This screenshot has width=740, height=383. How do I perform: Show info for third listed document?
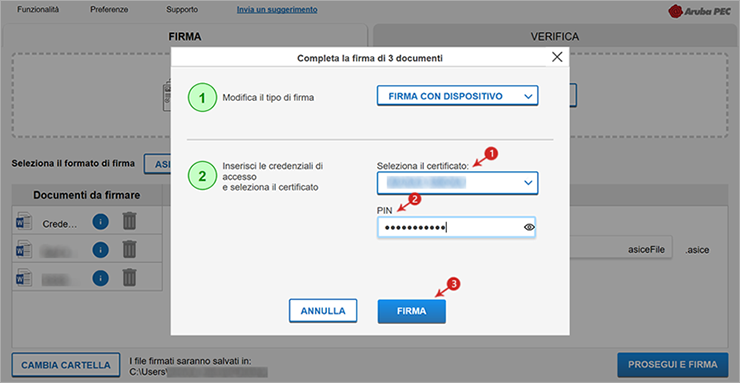(x=101, y=278)
